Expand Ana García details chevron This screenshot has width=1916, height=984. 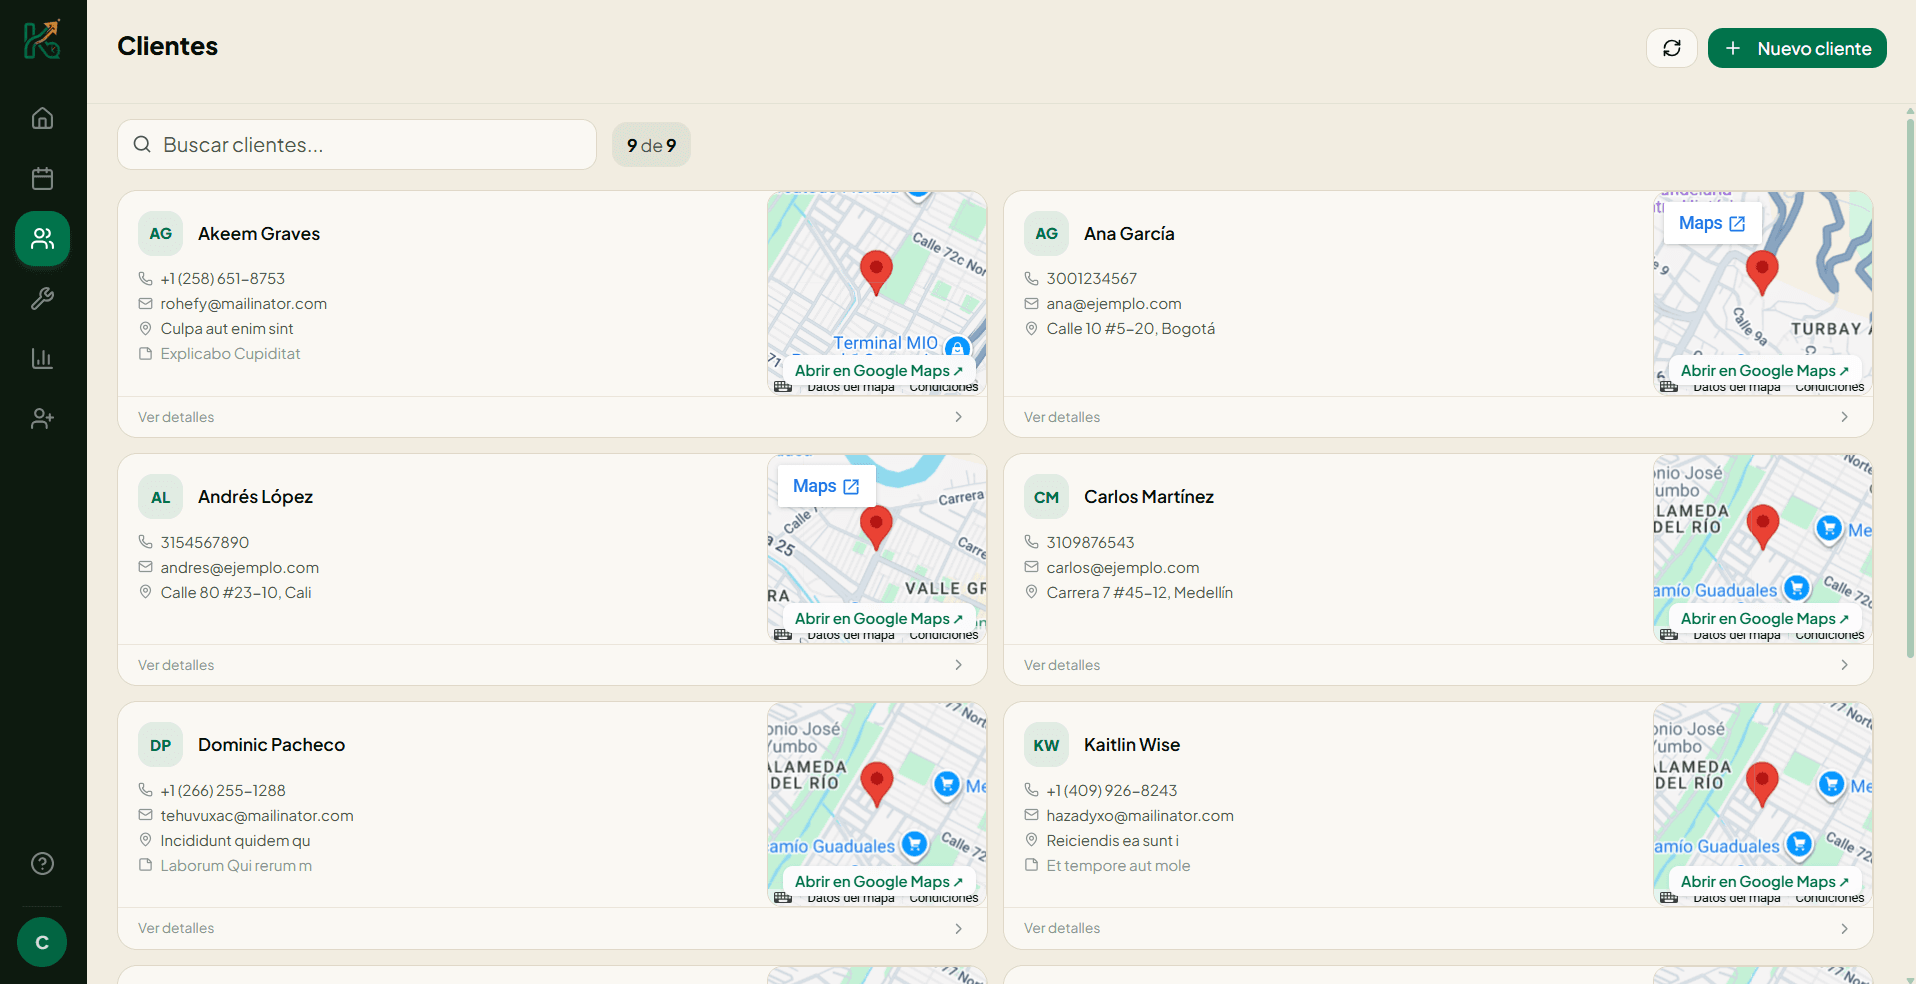click(1844, 417)
